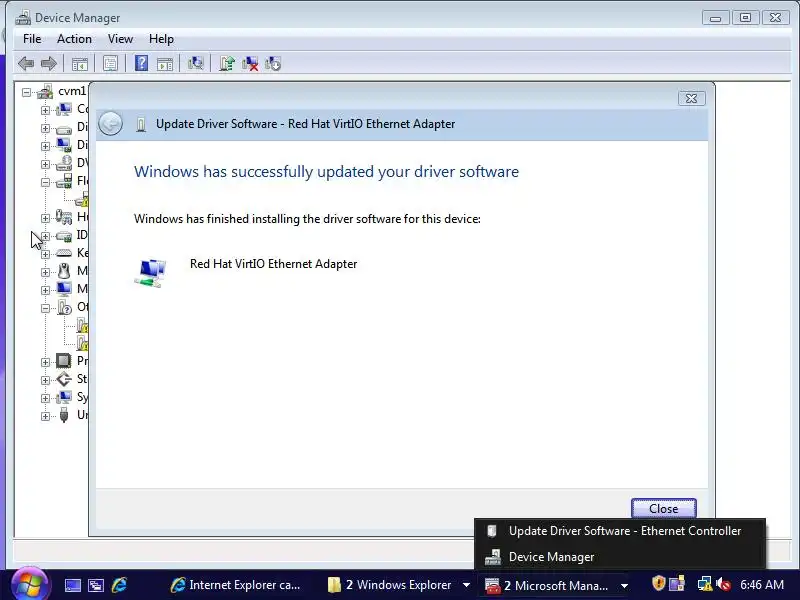Select the warning device under floppy controllers

[82, 199]
